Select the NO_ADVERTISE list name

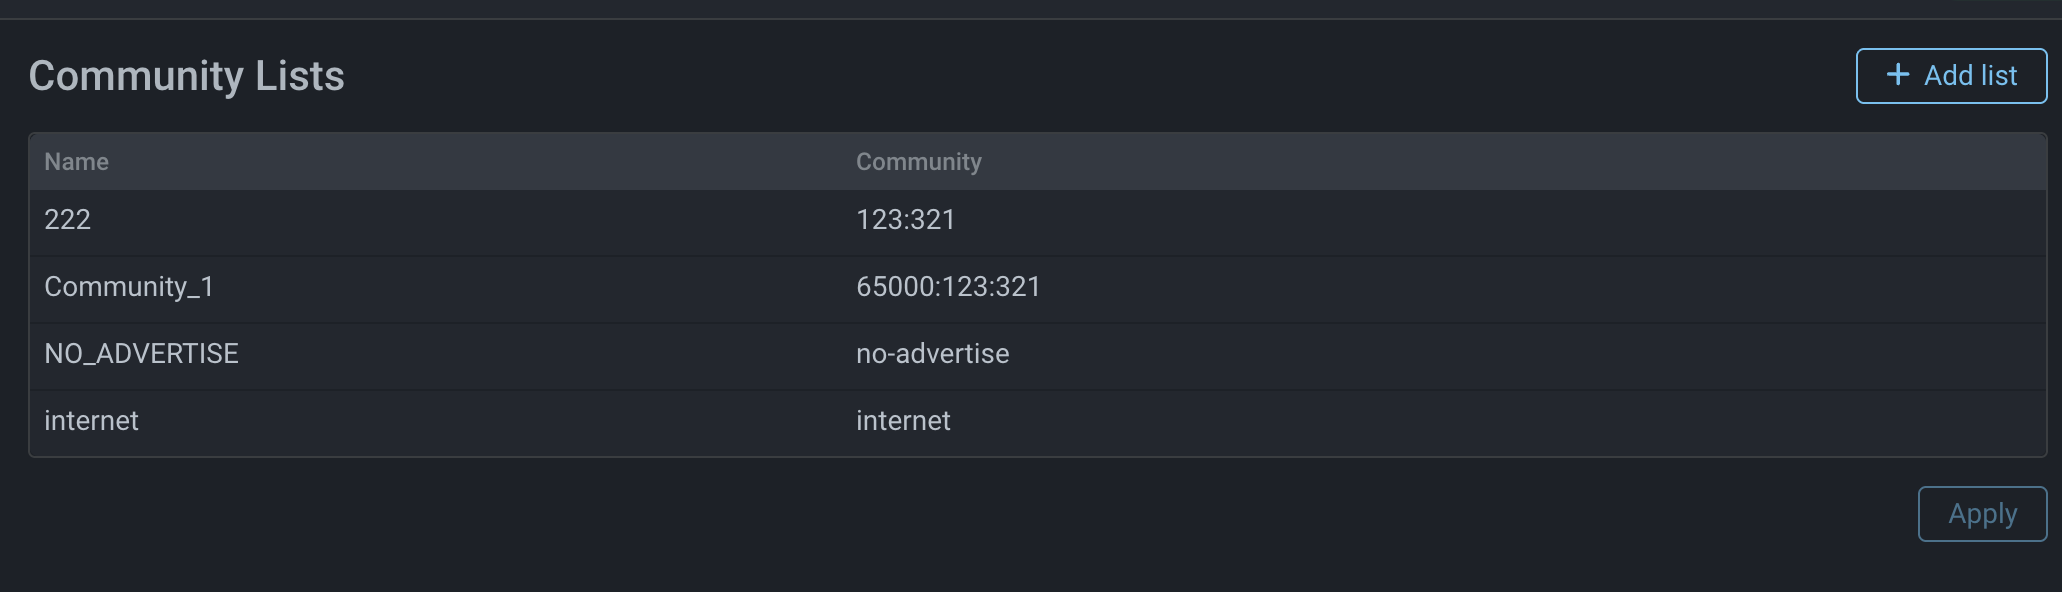coord(141,354)
